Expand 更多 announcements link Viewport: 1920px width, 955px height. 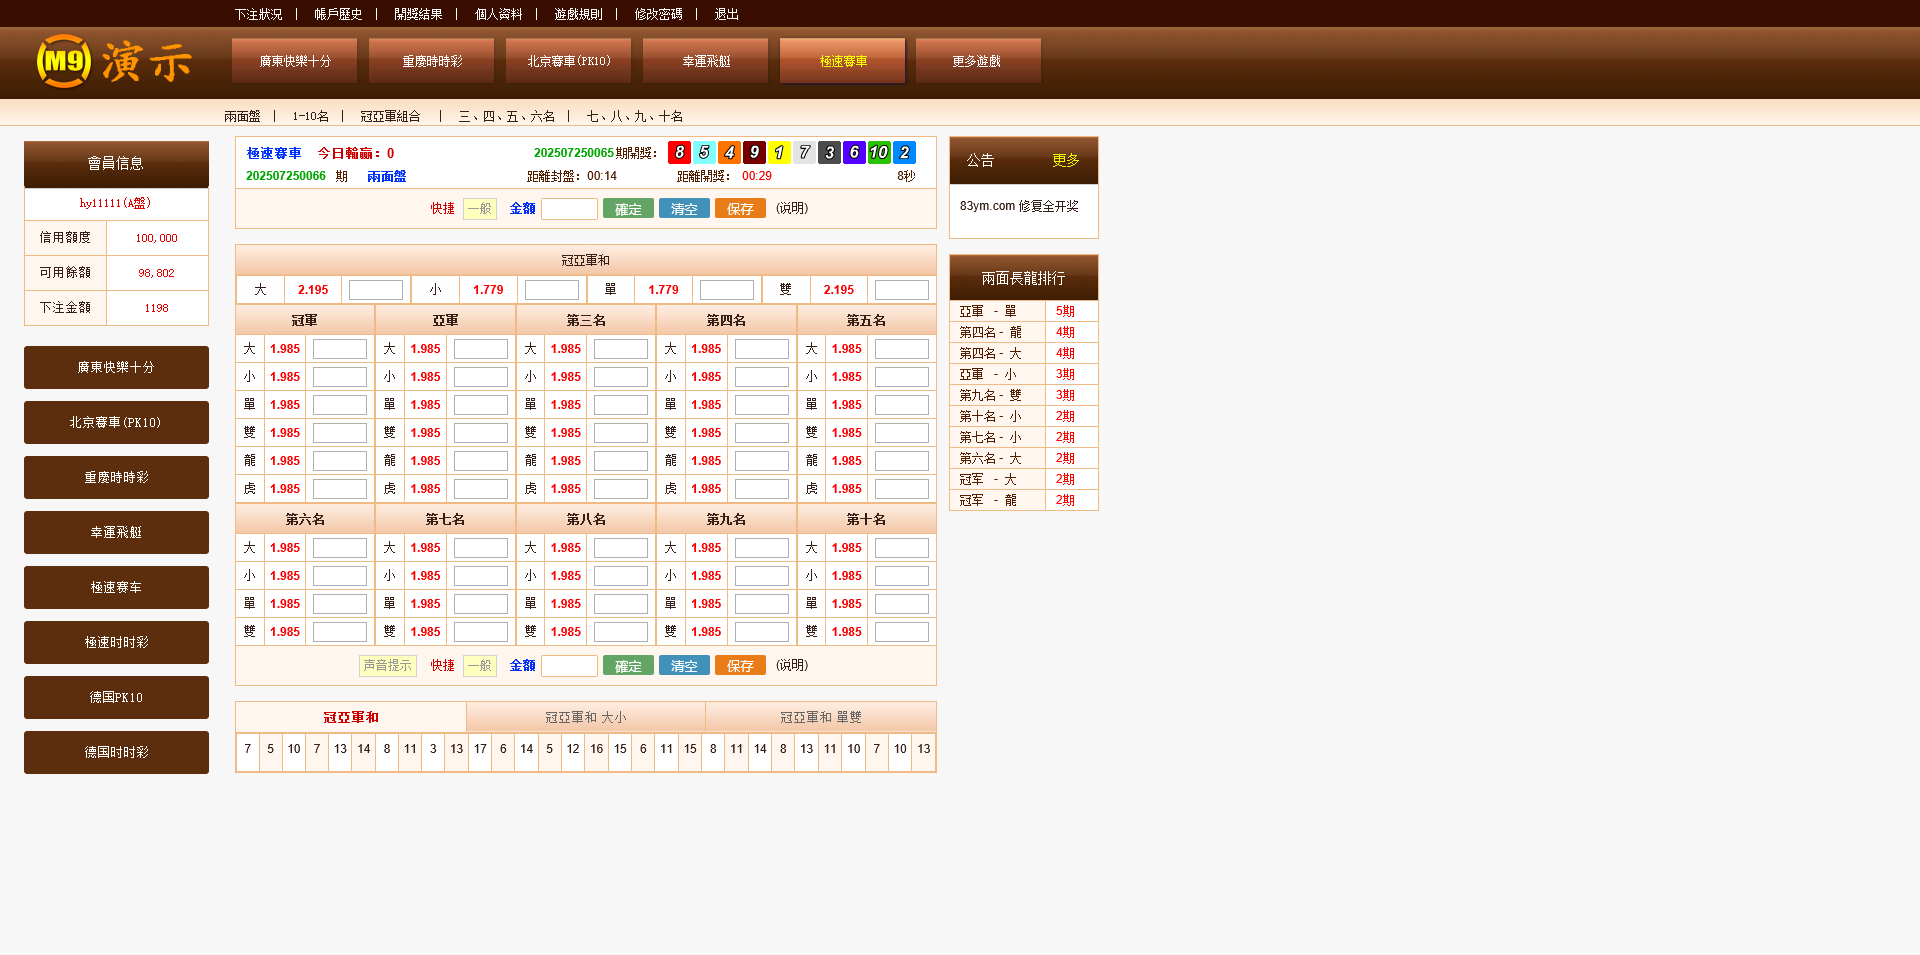coord(1065,161)
